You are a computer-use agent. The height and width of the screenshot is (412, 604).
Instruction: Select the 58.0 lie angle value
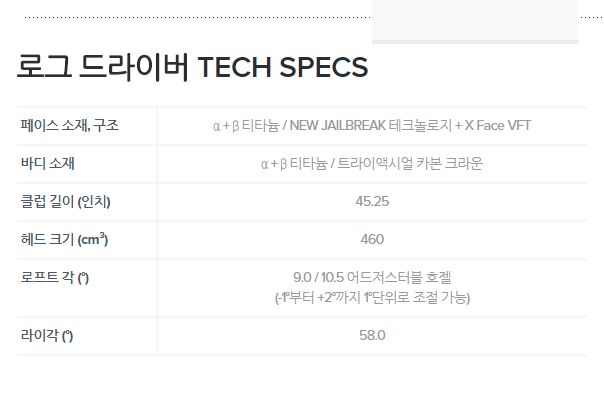click(x=372, y=335)
